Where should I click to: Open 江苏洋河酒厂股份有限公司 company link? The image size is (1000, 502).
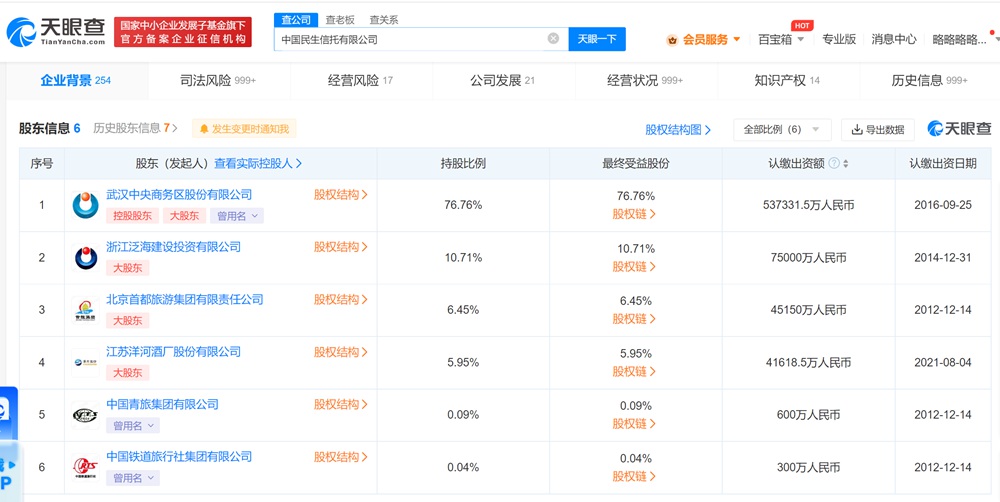pyautogui.click(x=173, y=351)
